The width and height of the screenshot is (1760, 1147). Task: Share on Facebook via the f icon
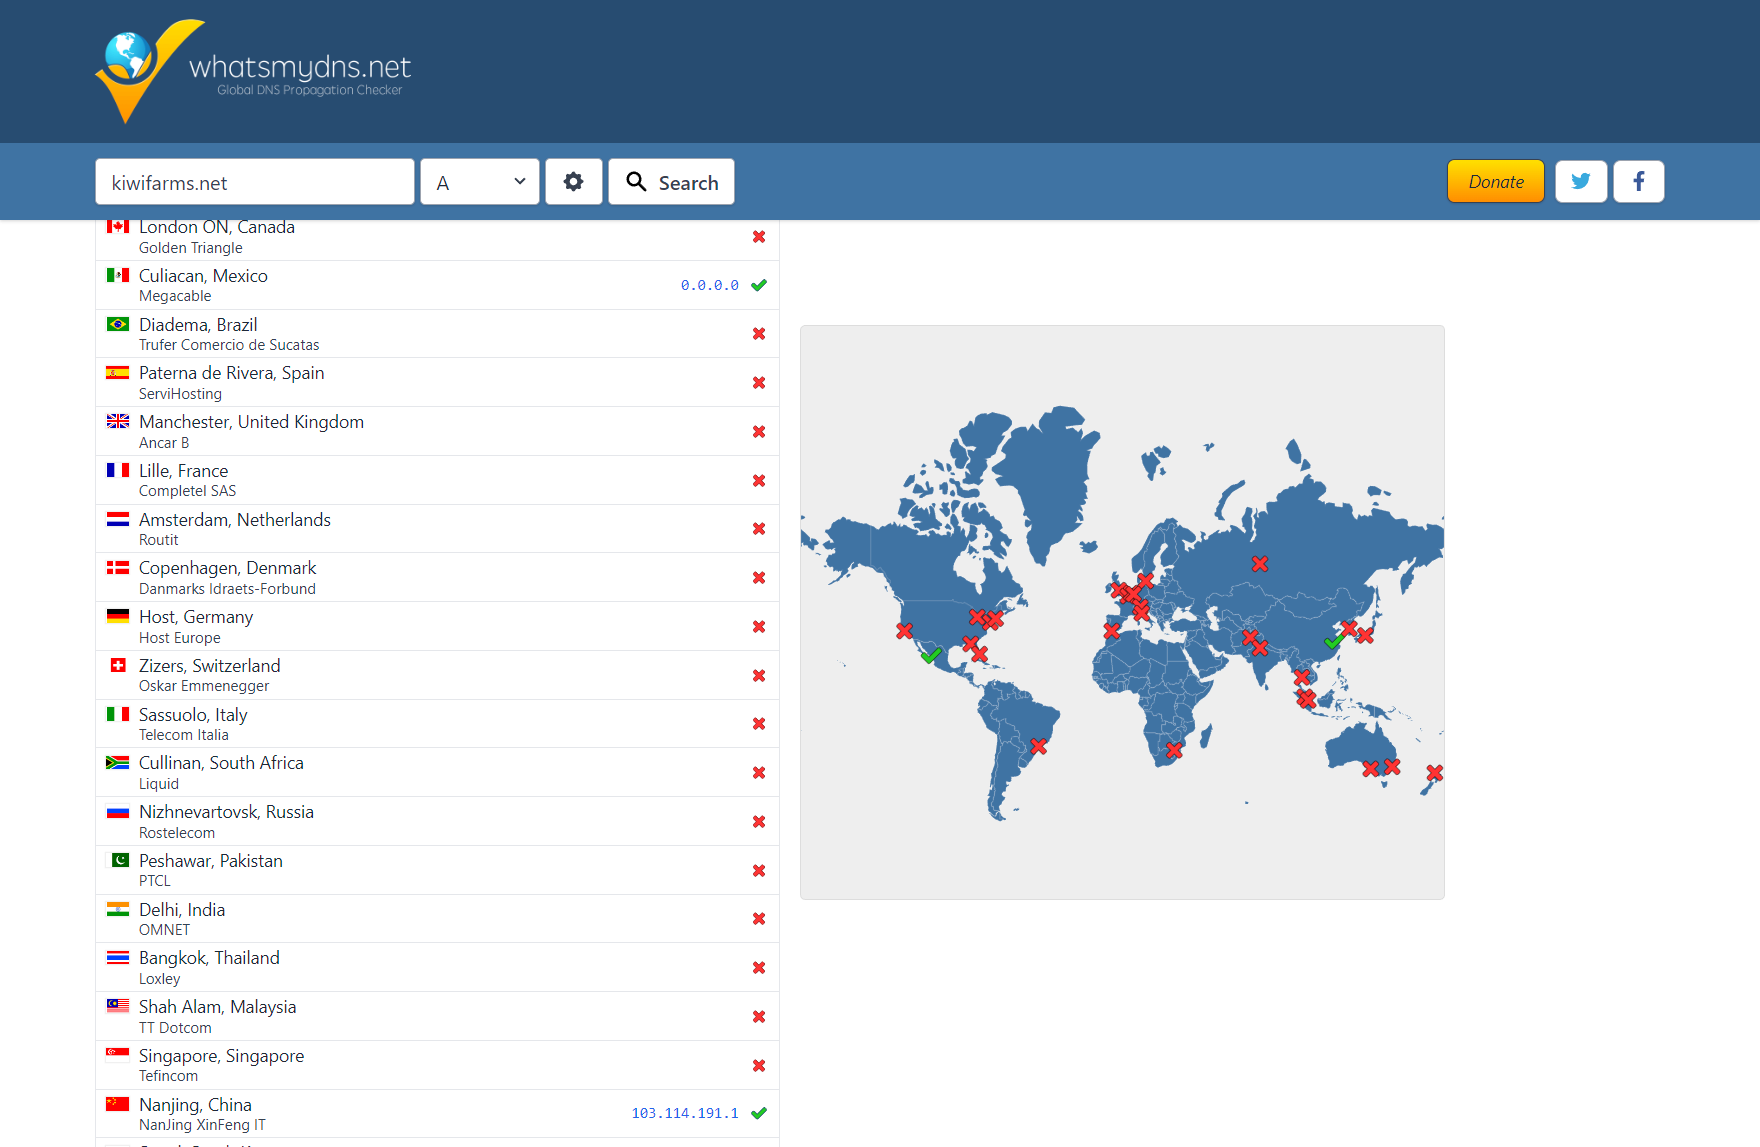1639,182
